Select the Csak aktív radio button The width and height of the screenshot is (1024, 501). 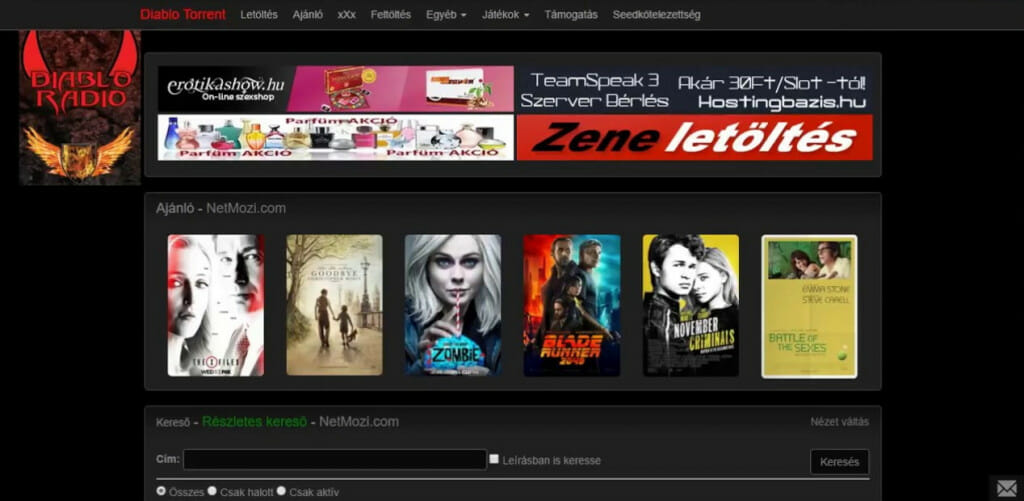coord(281,491)
